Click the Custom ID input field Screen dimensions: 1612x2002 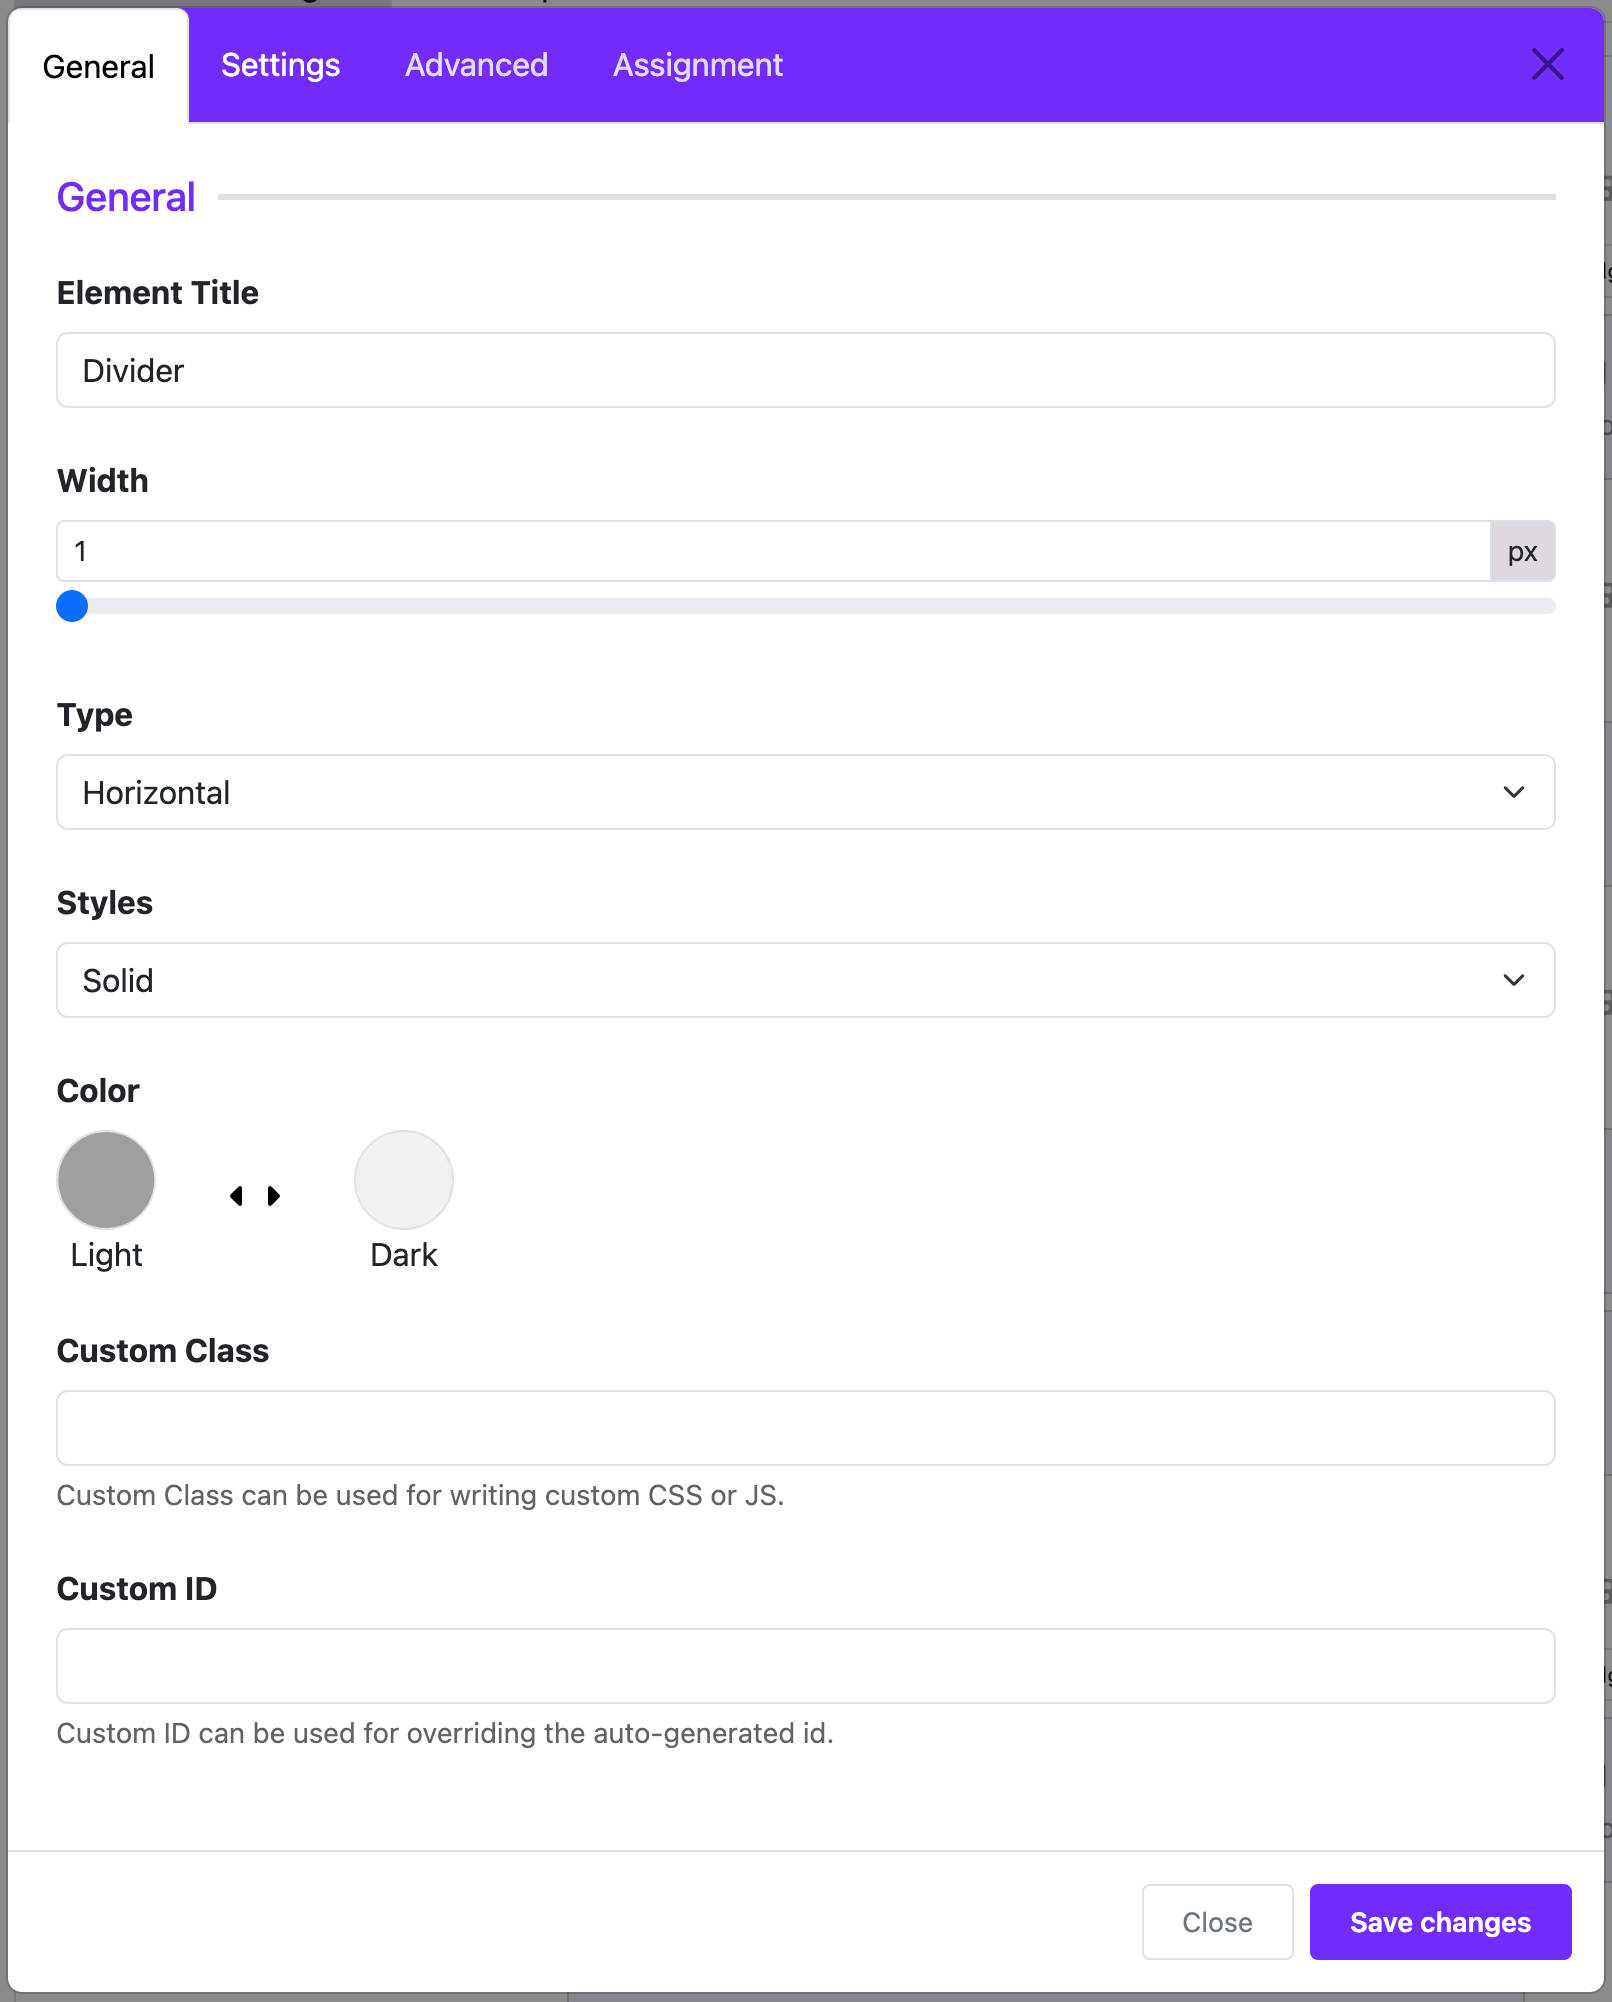[x=805, y=1666]
